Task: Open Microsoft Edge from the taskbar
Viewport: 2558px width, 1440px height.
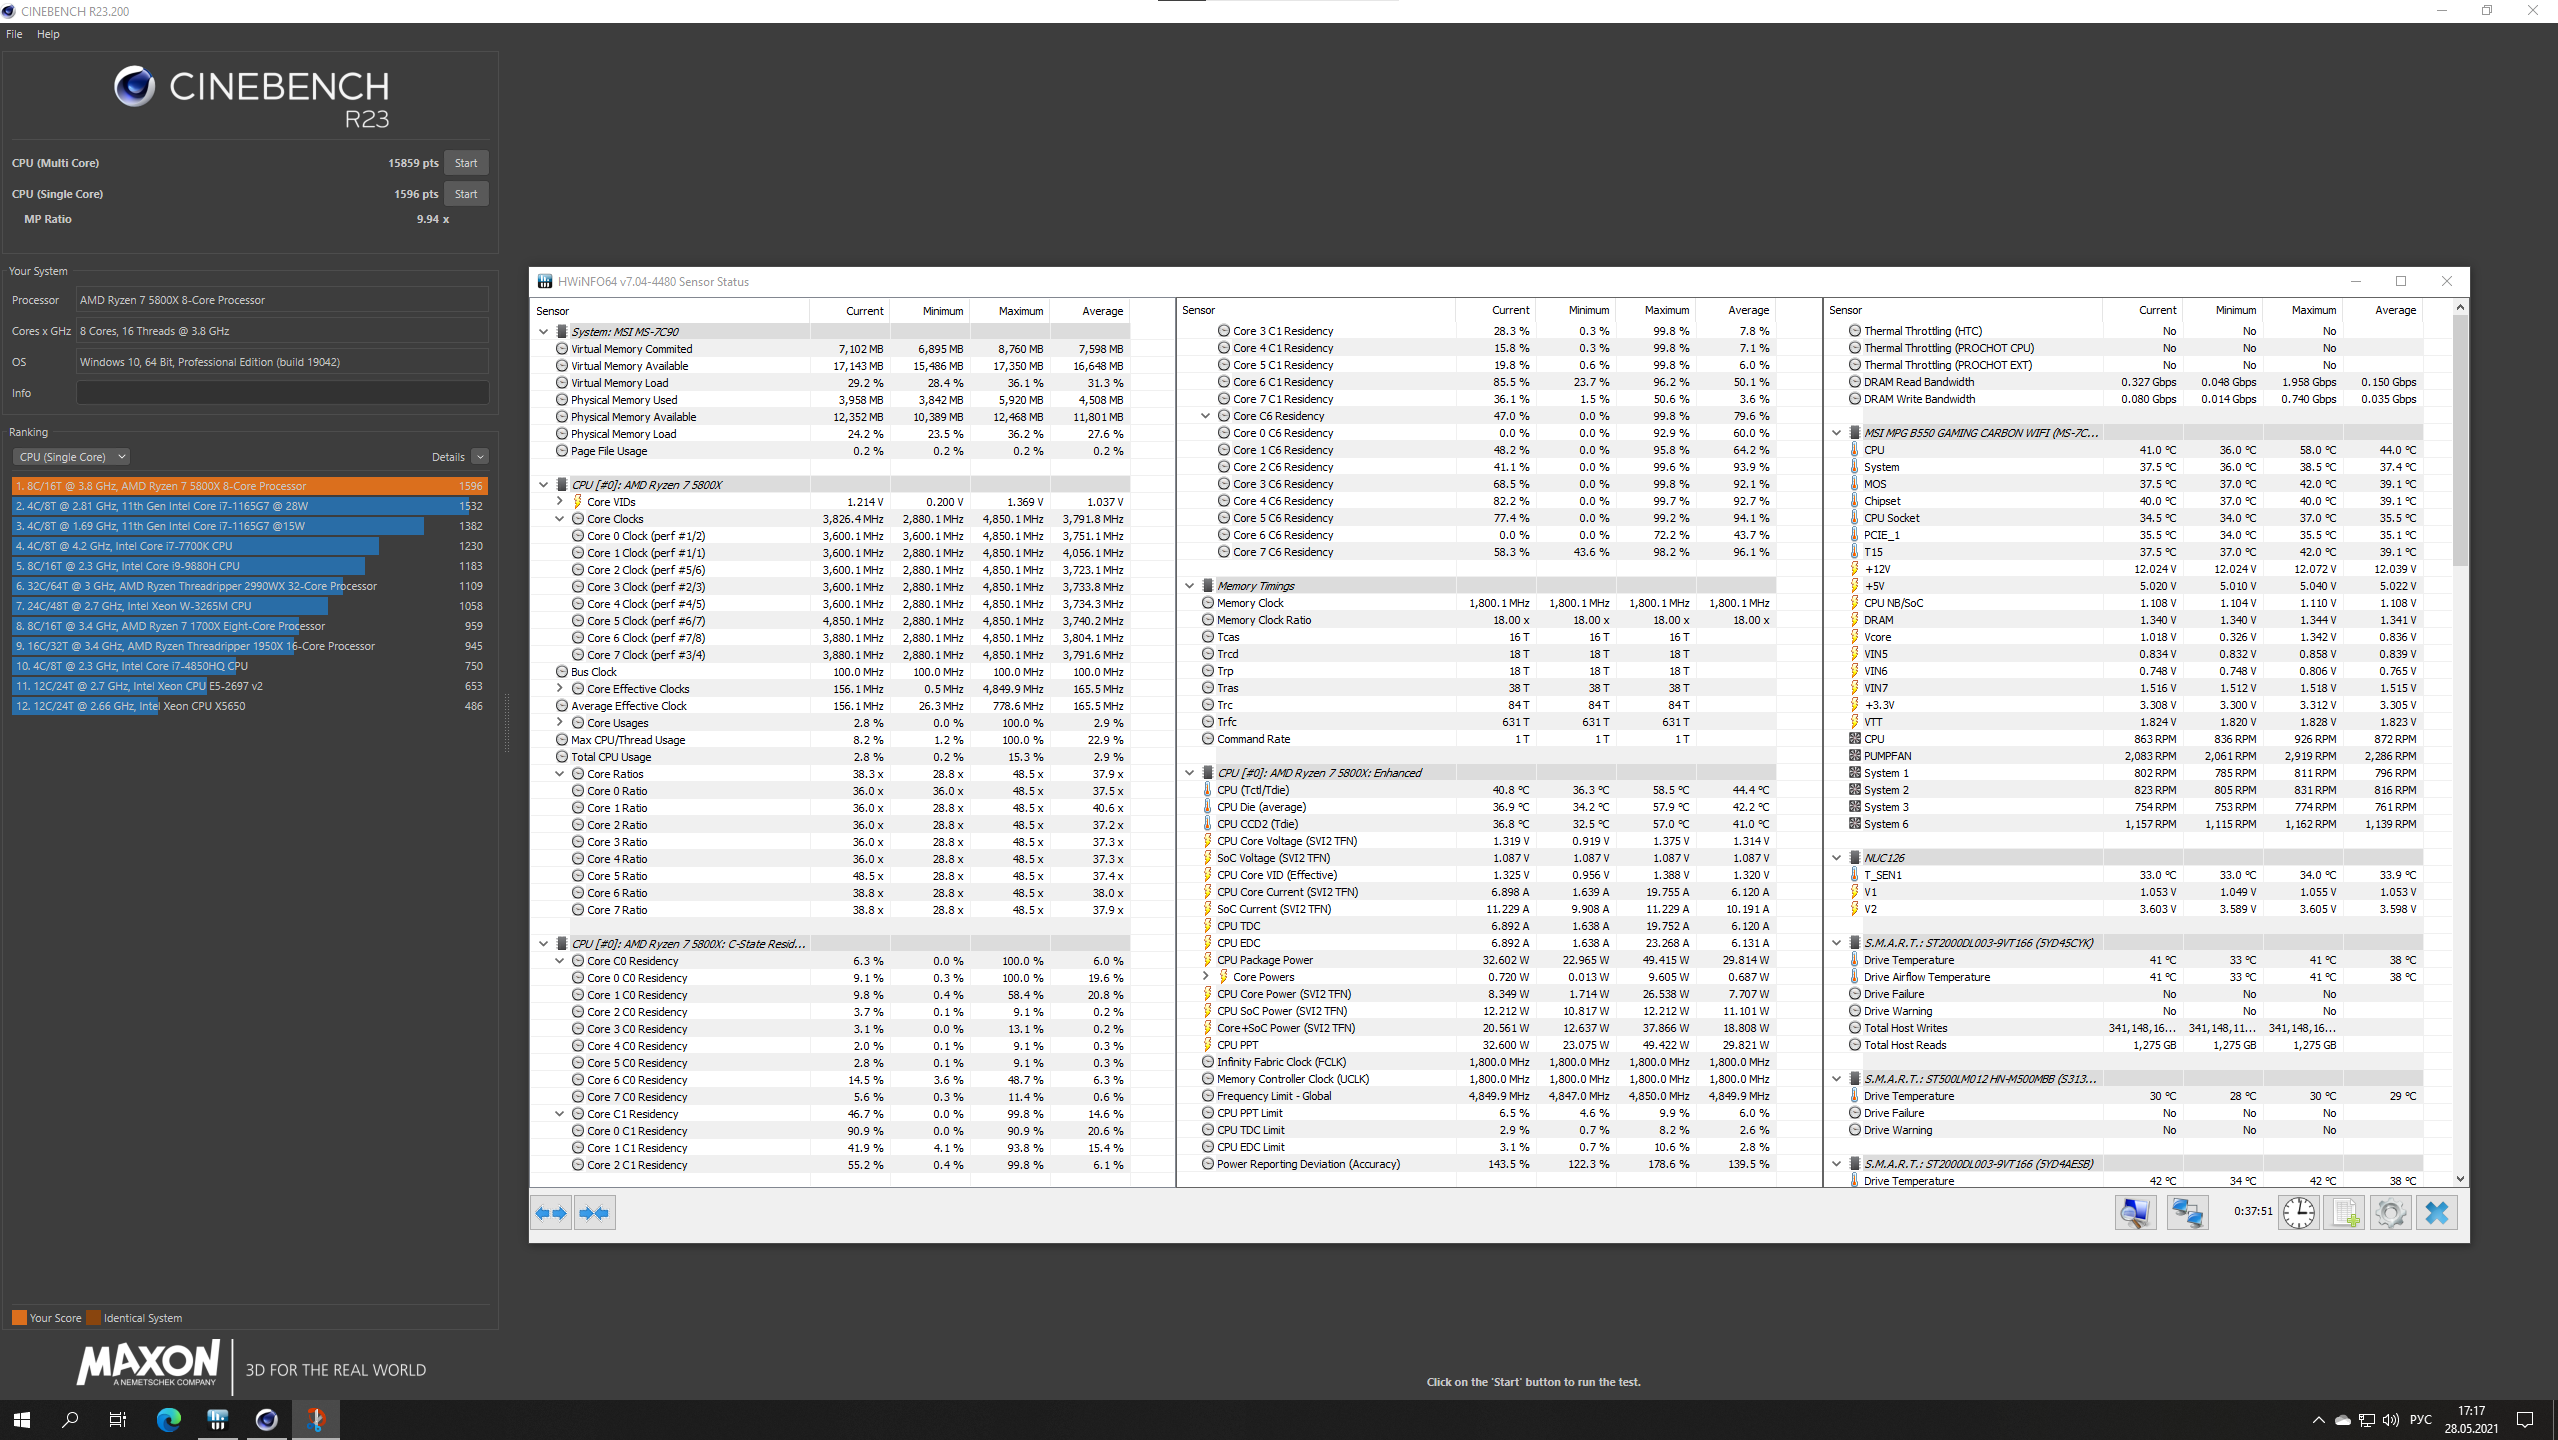Action: pyautogui.click(x=169, y=1419)
